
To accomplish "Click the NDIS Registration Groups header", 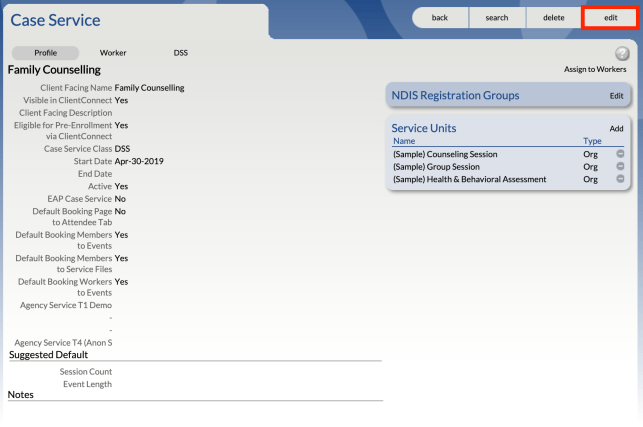I will pos(455,96).
